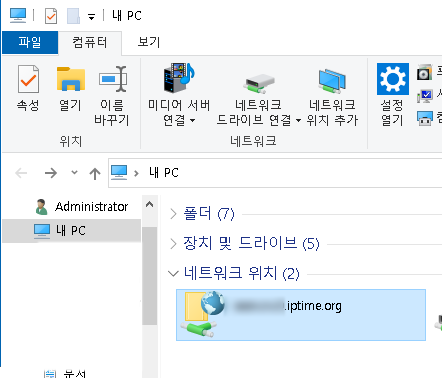Click the PC icon in address bar
Image resolution: width=442 pixels, height=378 pixels.
119,173
